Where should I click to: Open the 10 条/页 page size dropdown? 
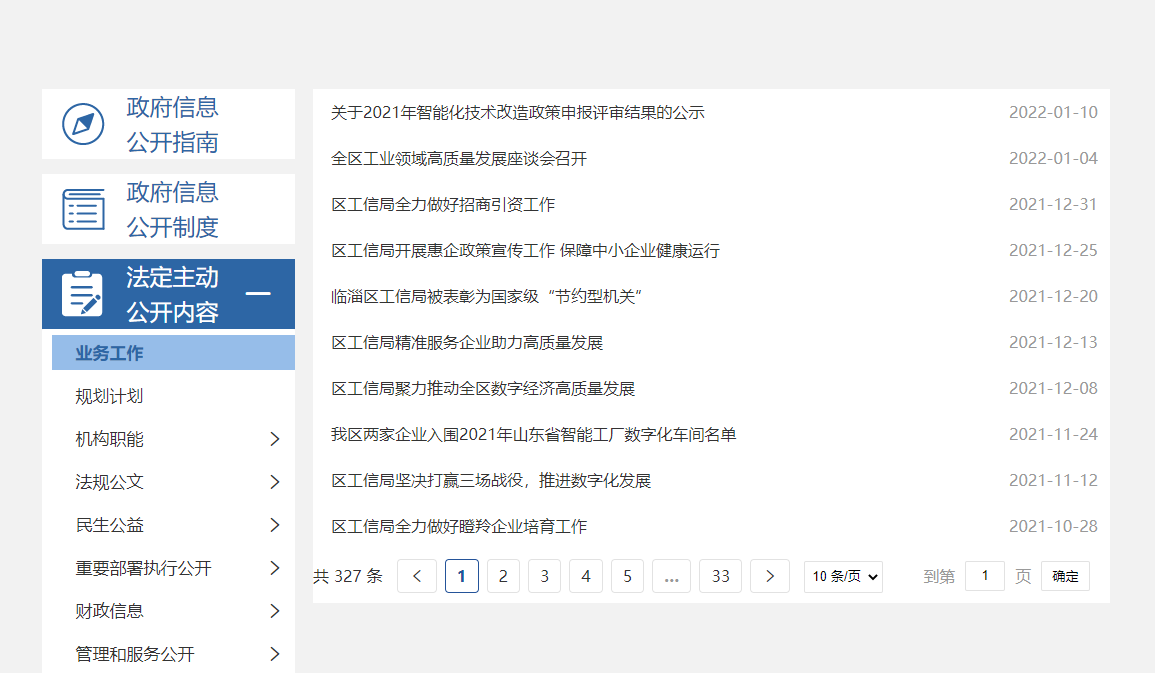pyautogui.click(x=843, y=576)
